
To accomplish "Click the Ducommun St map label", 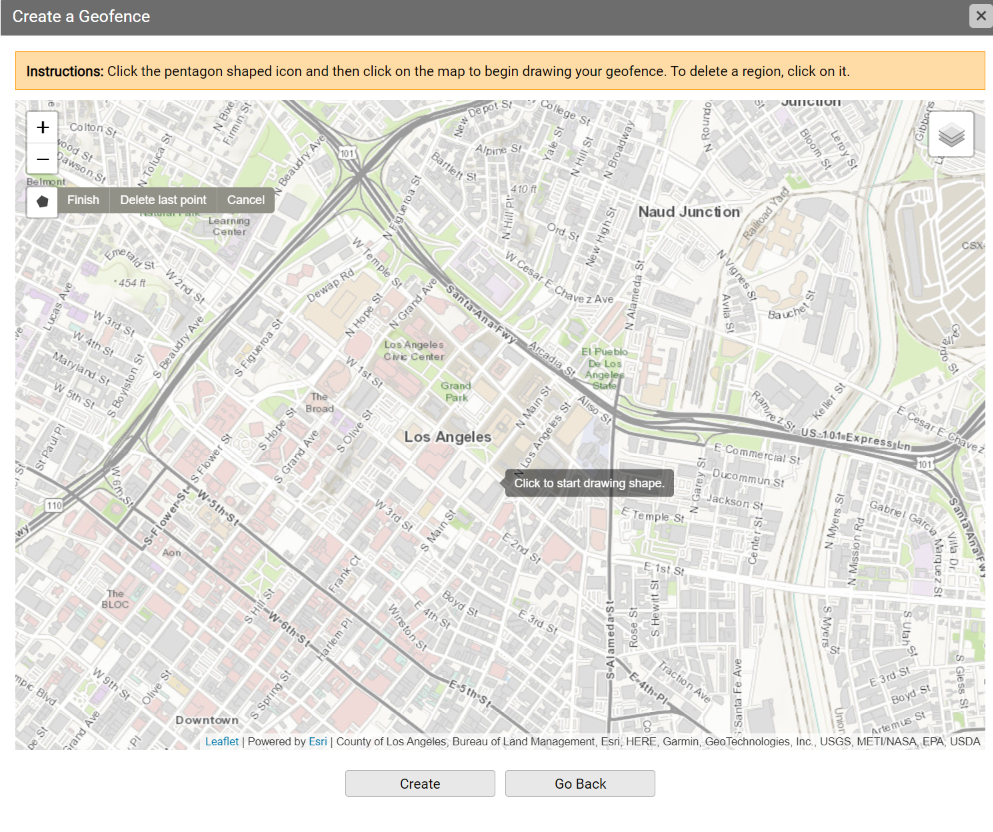I will pos(749,477).
